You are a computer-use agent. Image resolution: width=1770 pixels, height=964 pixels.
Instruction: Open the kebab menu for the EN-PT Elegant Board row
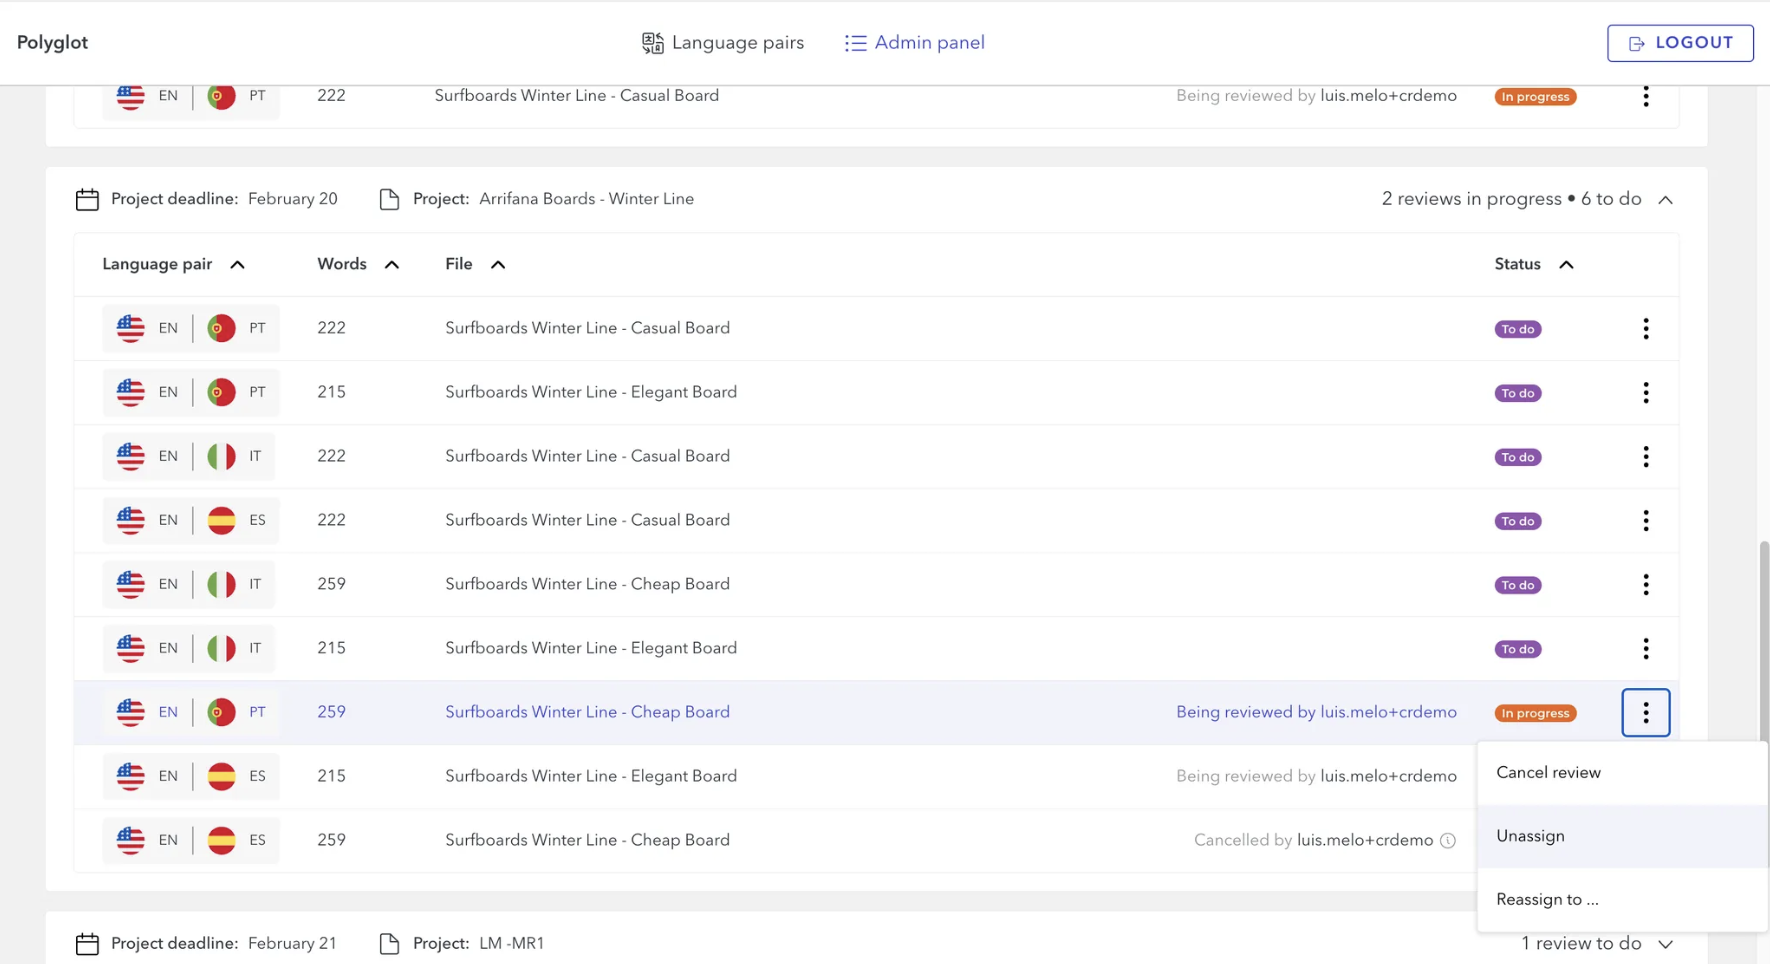coord(1646,393)
